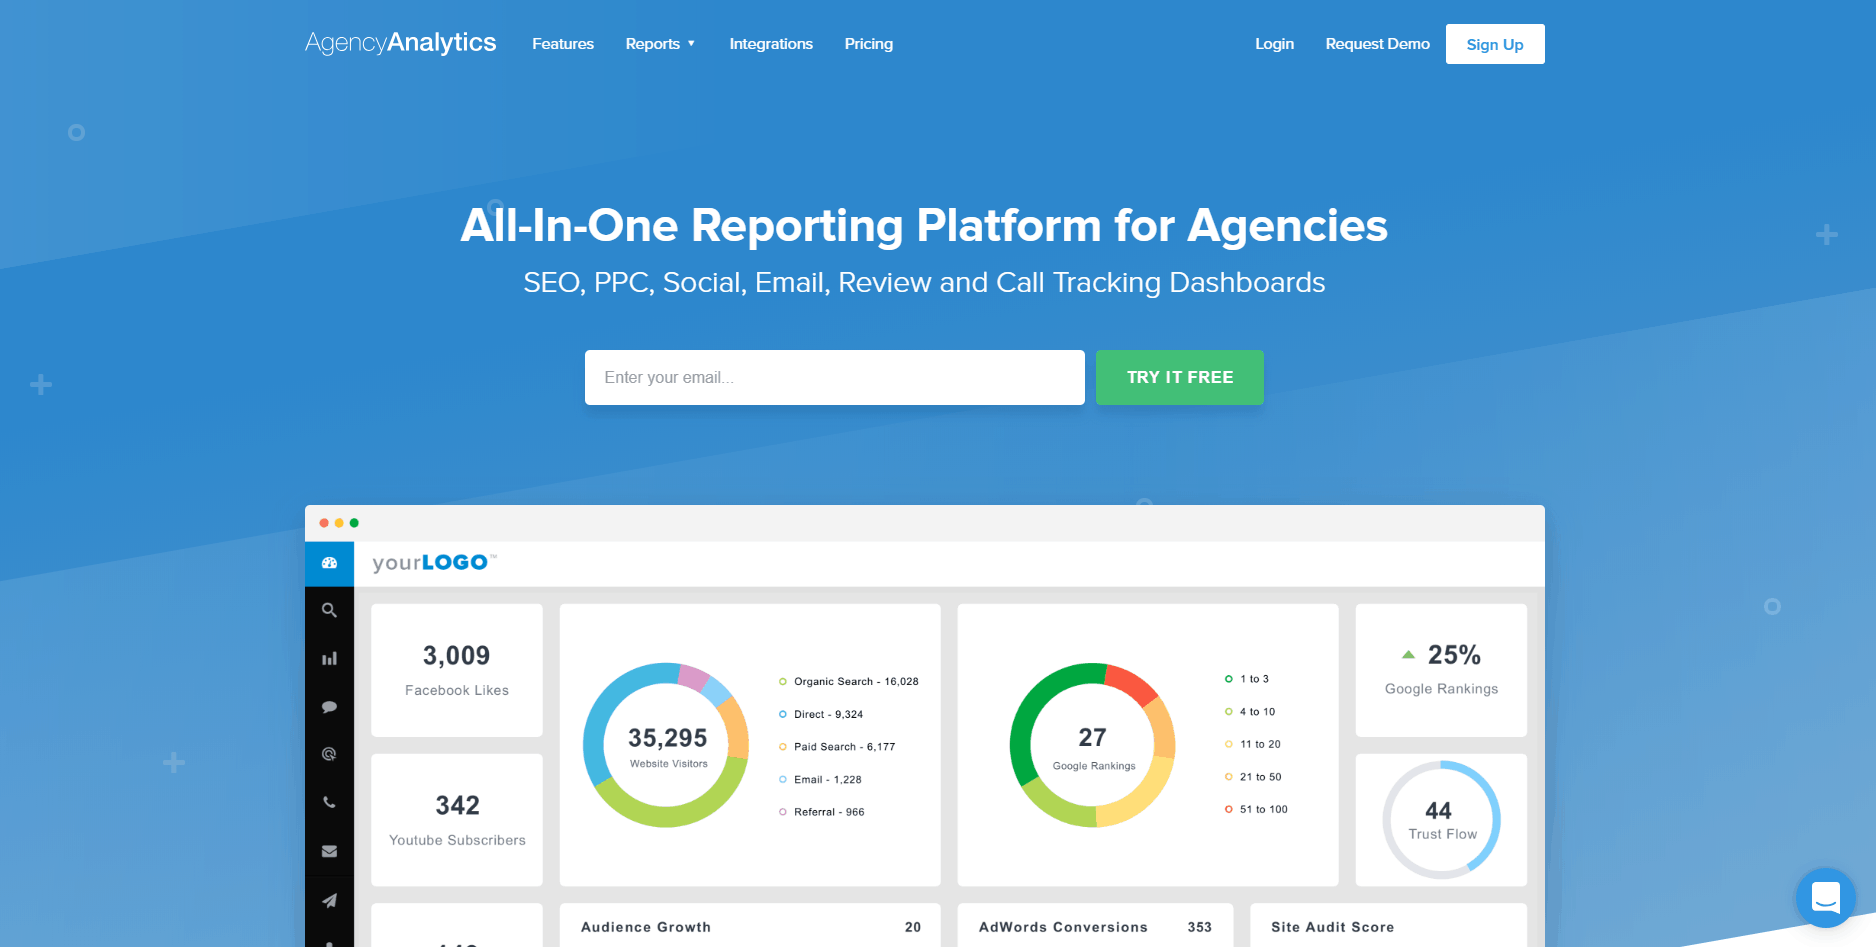The height and width of the screenshot is (947, 1876).
Task: Open the Features menu item
Action: pos(563,44)
